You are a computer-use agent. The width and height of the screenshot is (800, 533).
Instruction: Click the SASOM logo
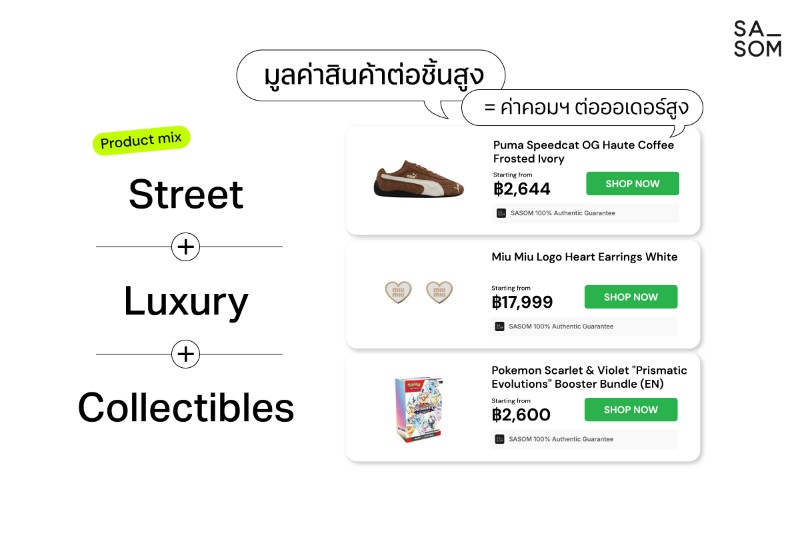pos(757,38)
